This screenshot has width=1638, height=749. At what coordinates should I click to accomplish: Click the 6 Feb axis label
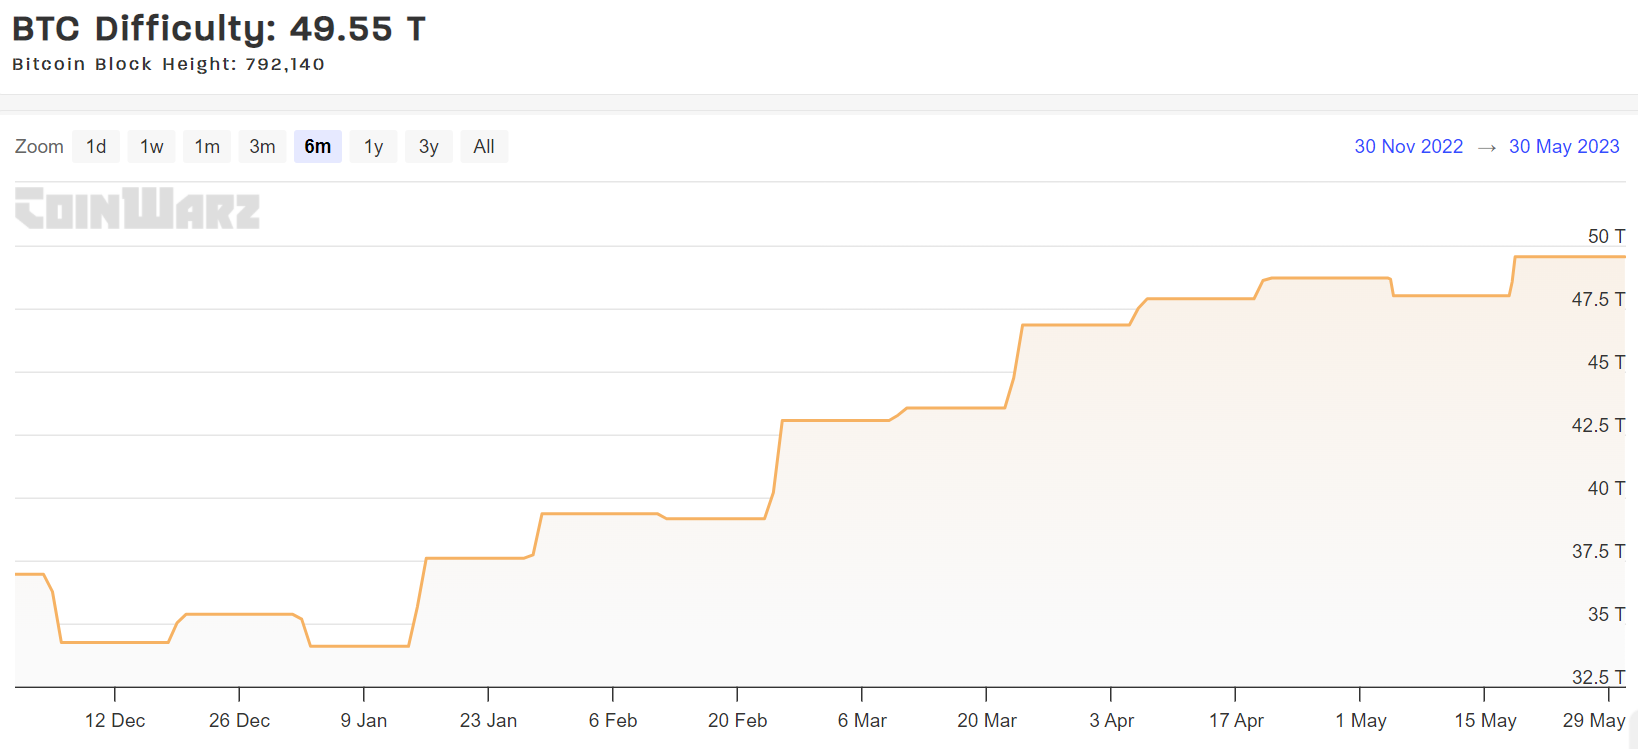(613, 720)
